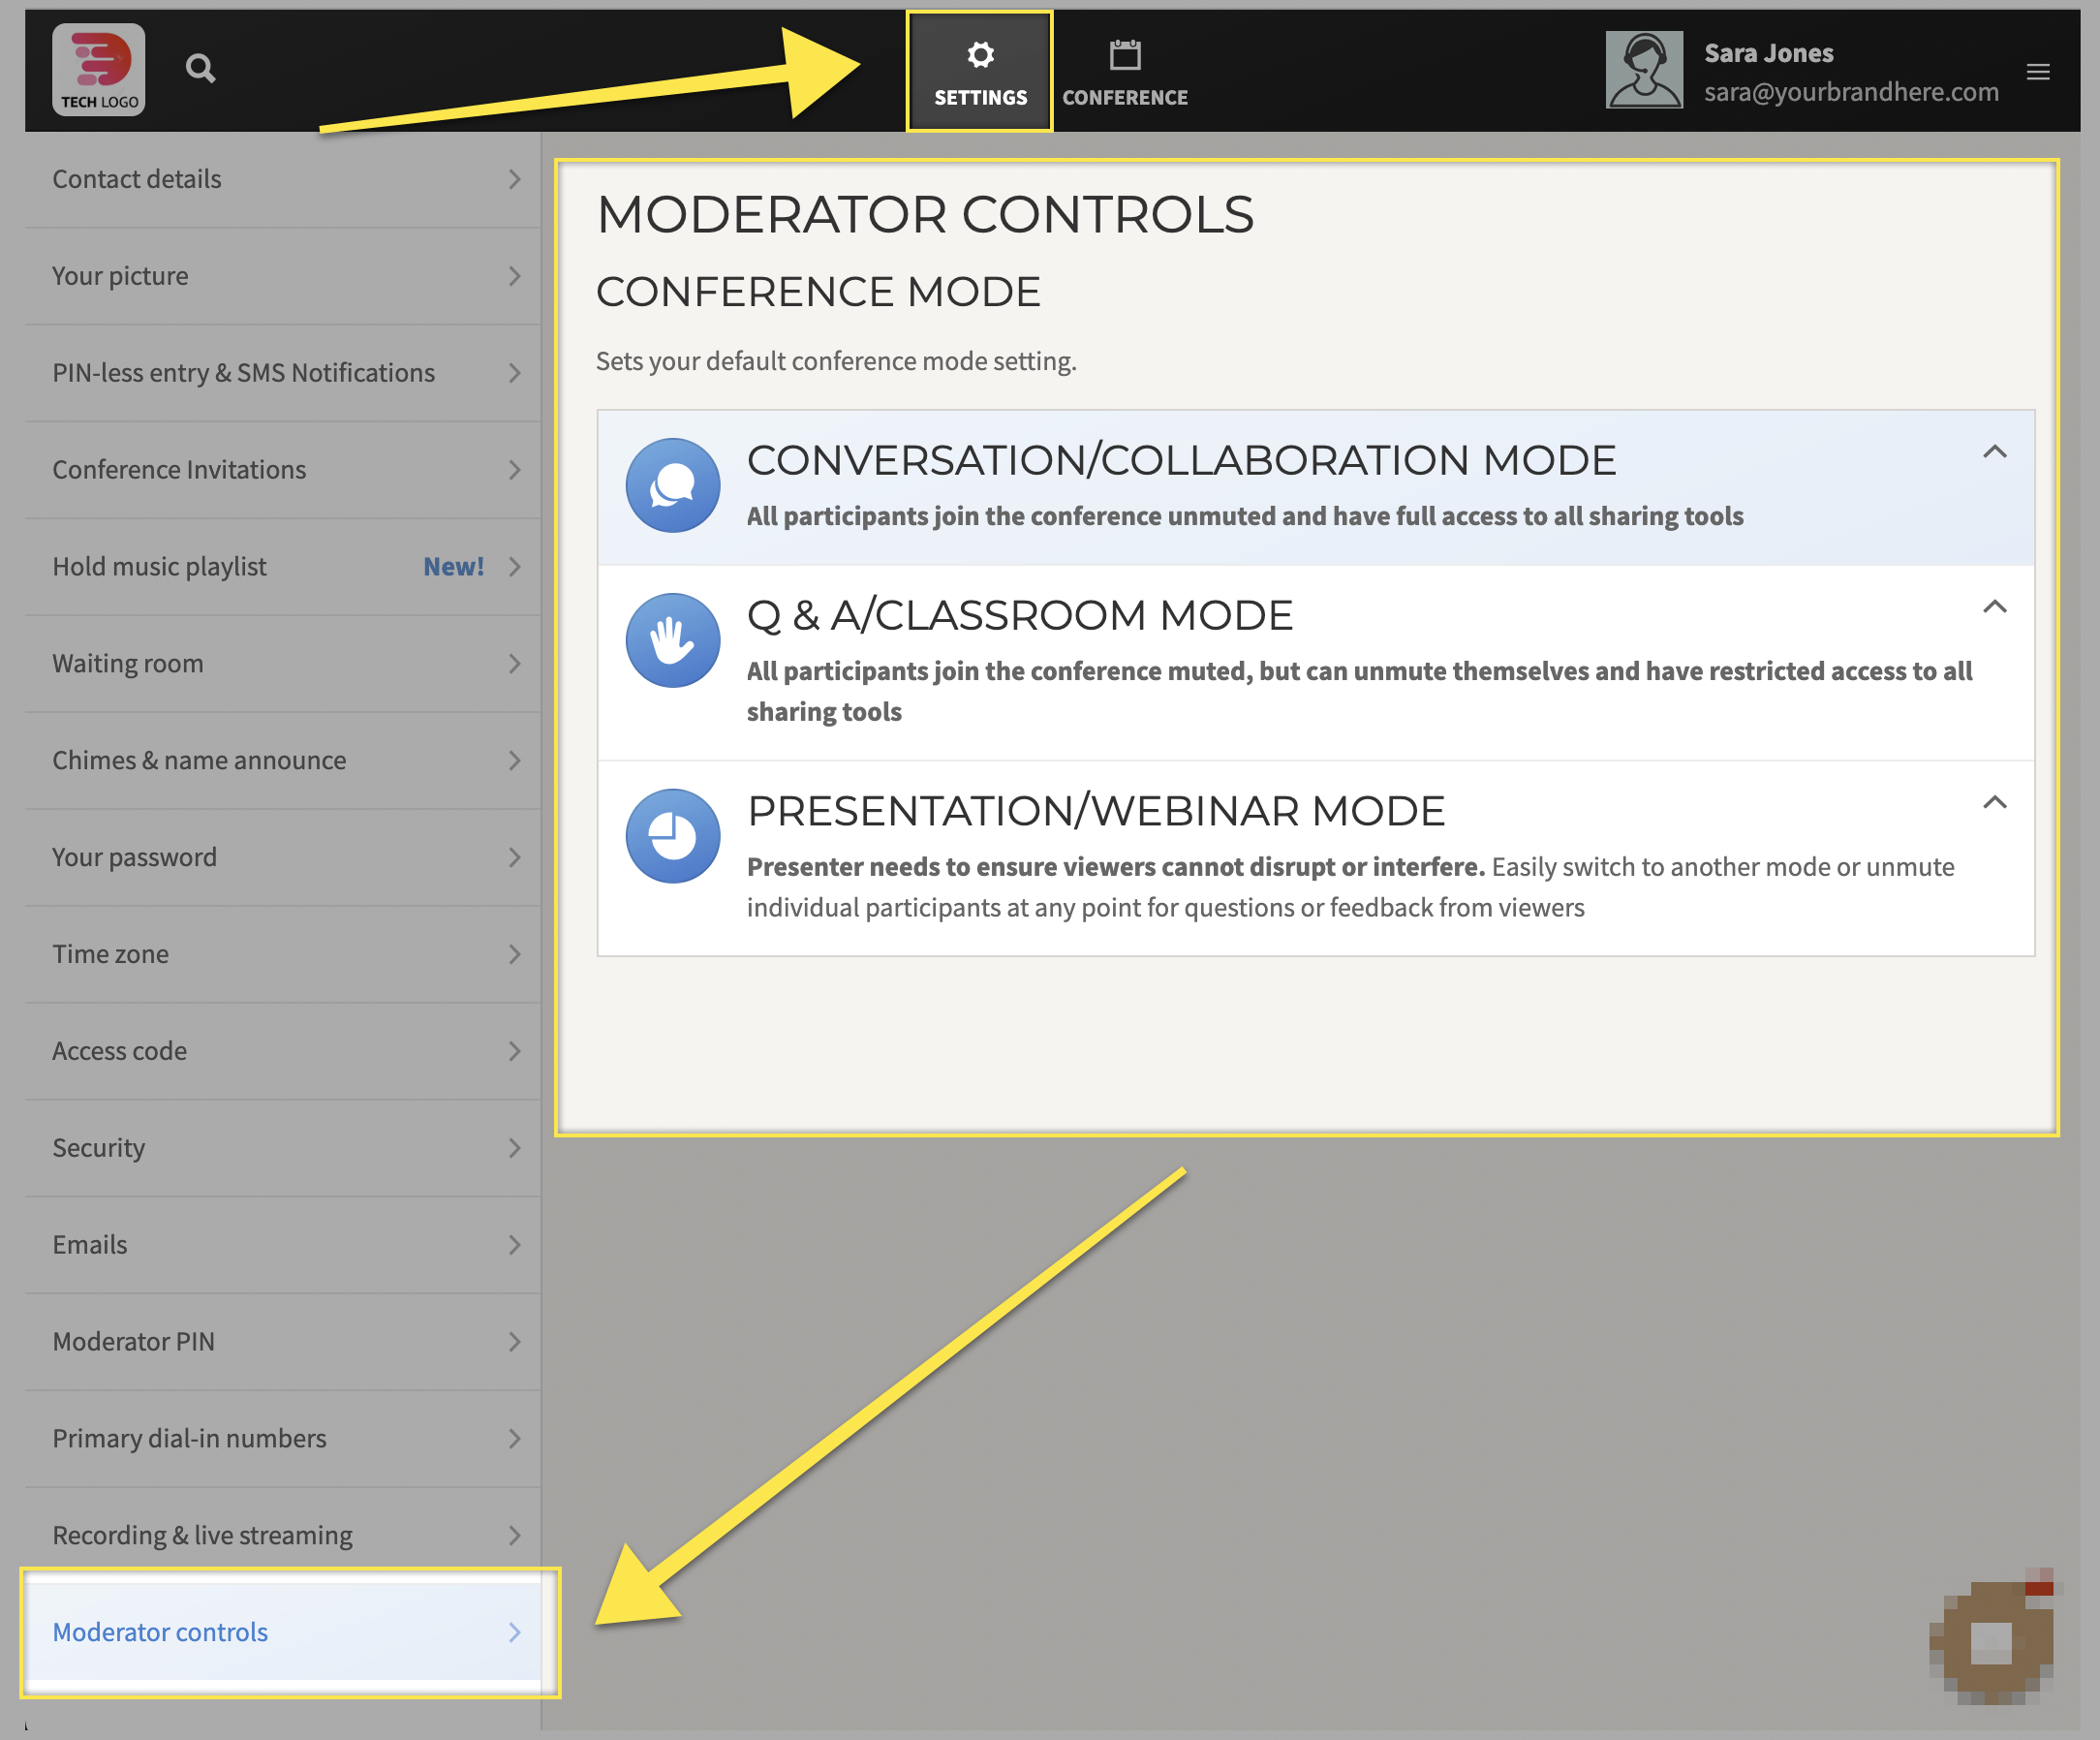Click the Conference calendar icon
Viewport: 2100px width, 1740px height.
pyautogui.click(x=1124, y=55)
